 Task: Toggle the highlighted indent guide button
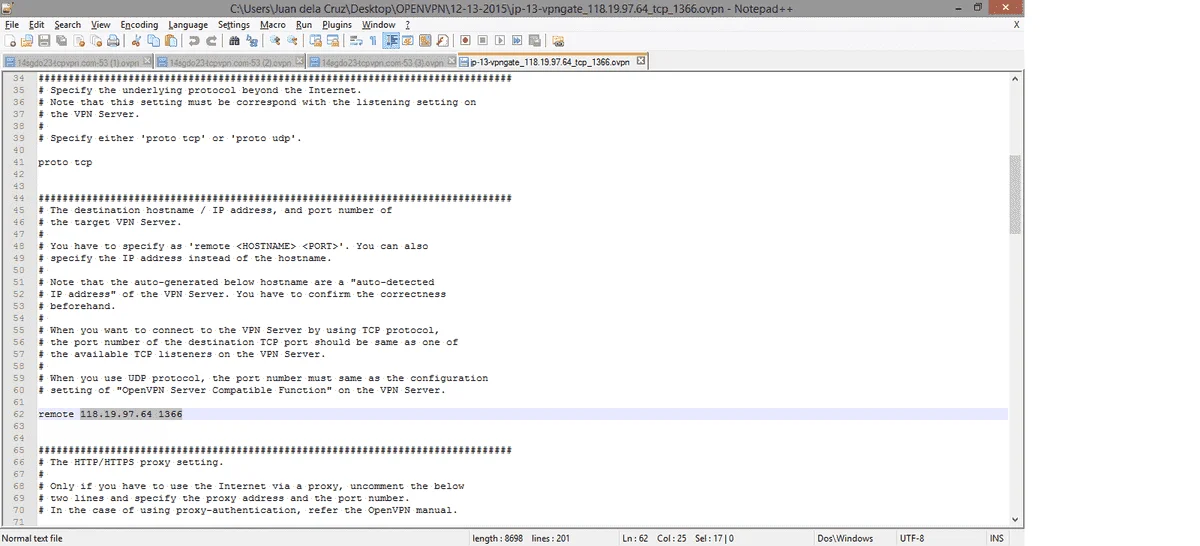point(391,41)
